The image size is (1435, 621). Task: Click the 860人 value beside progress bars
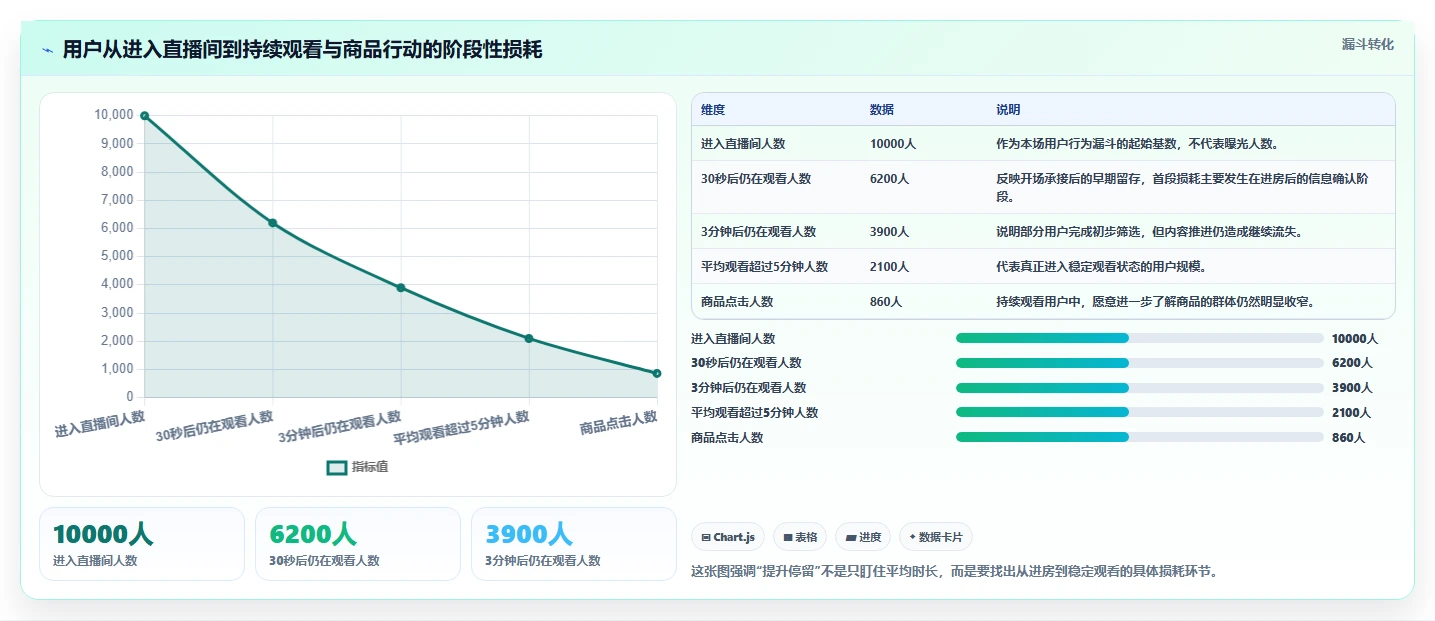pos(1348,438)
